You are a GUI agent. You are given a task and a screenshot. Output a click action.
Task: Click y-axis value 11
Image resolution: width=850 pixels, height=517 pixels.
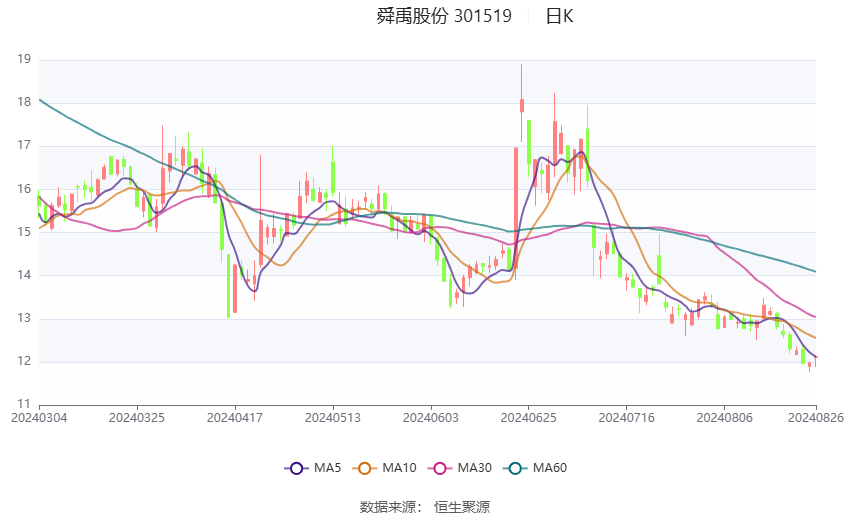(24, 404)
